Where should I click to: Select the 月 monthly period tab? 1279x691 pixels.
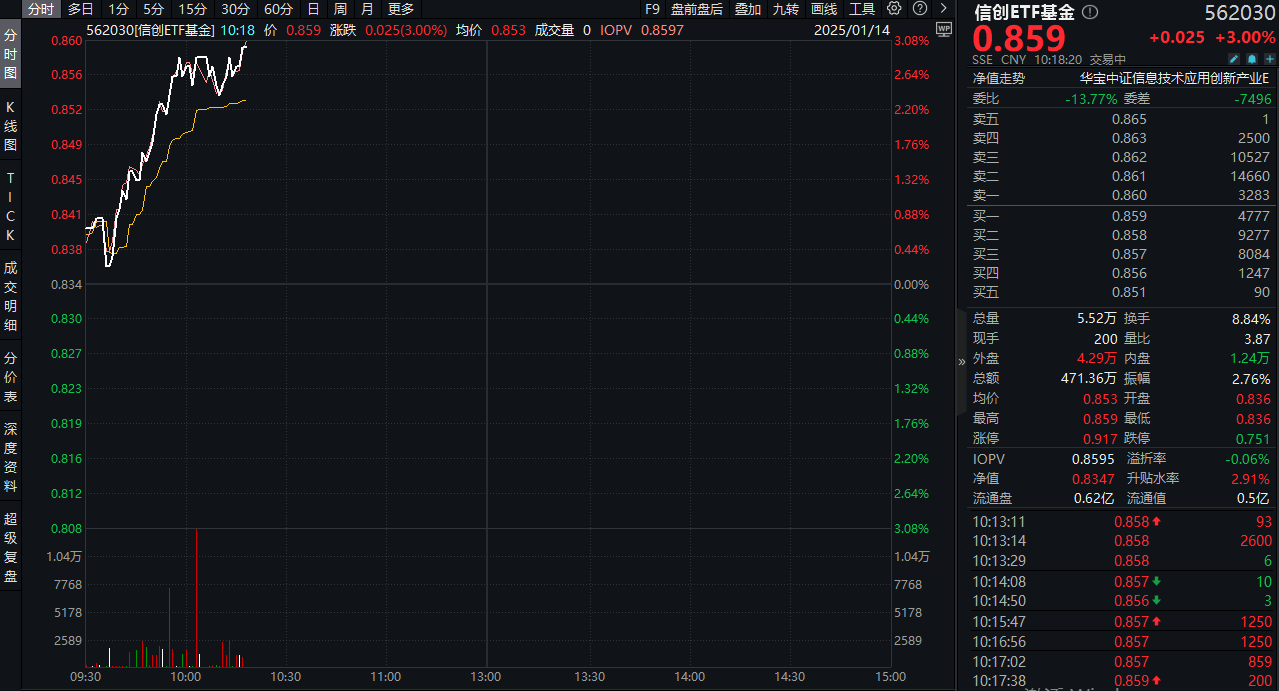pos(367,9)
